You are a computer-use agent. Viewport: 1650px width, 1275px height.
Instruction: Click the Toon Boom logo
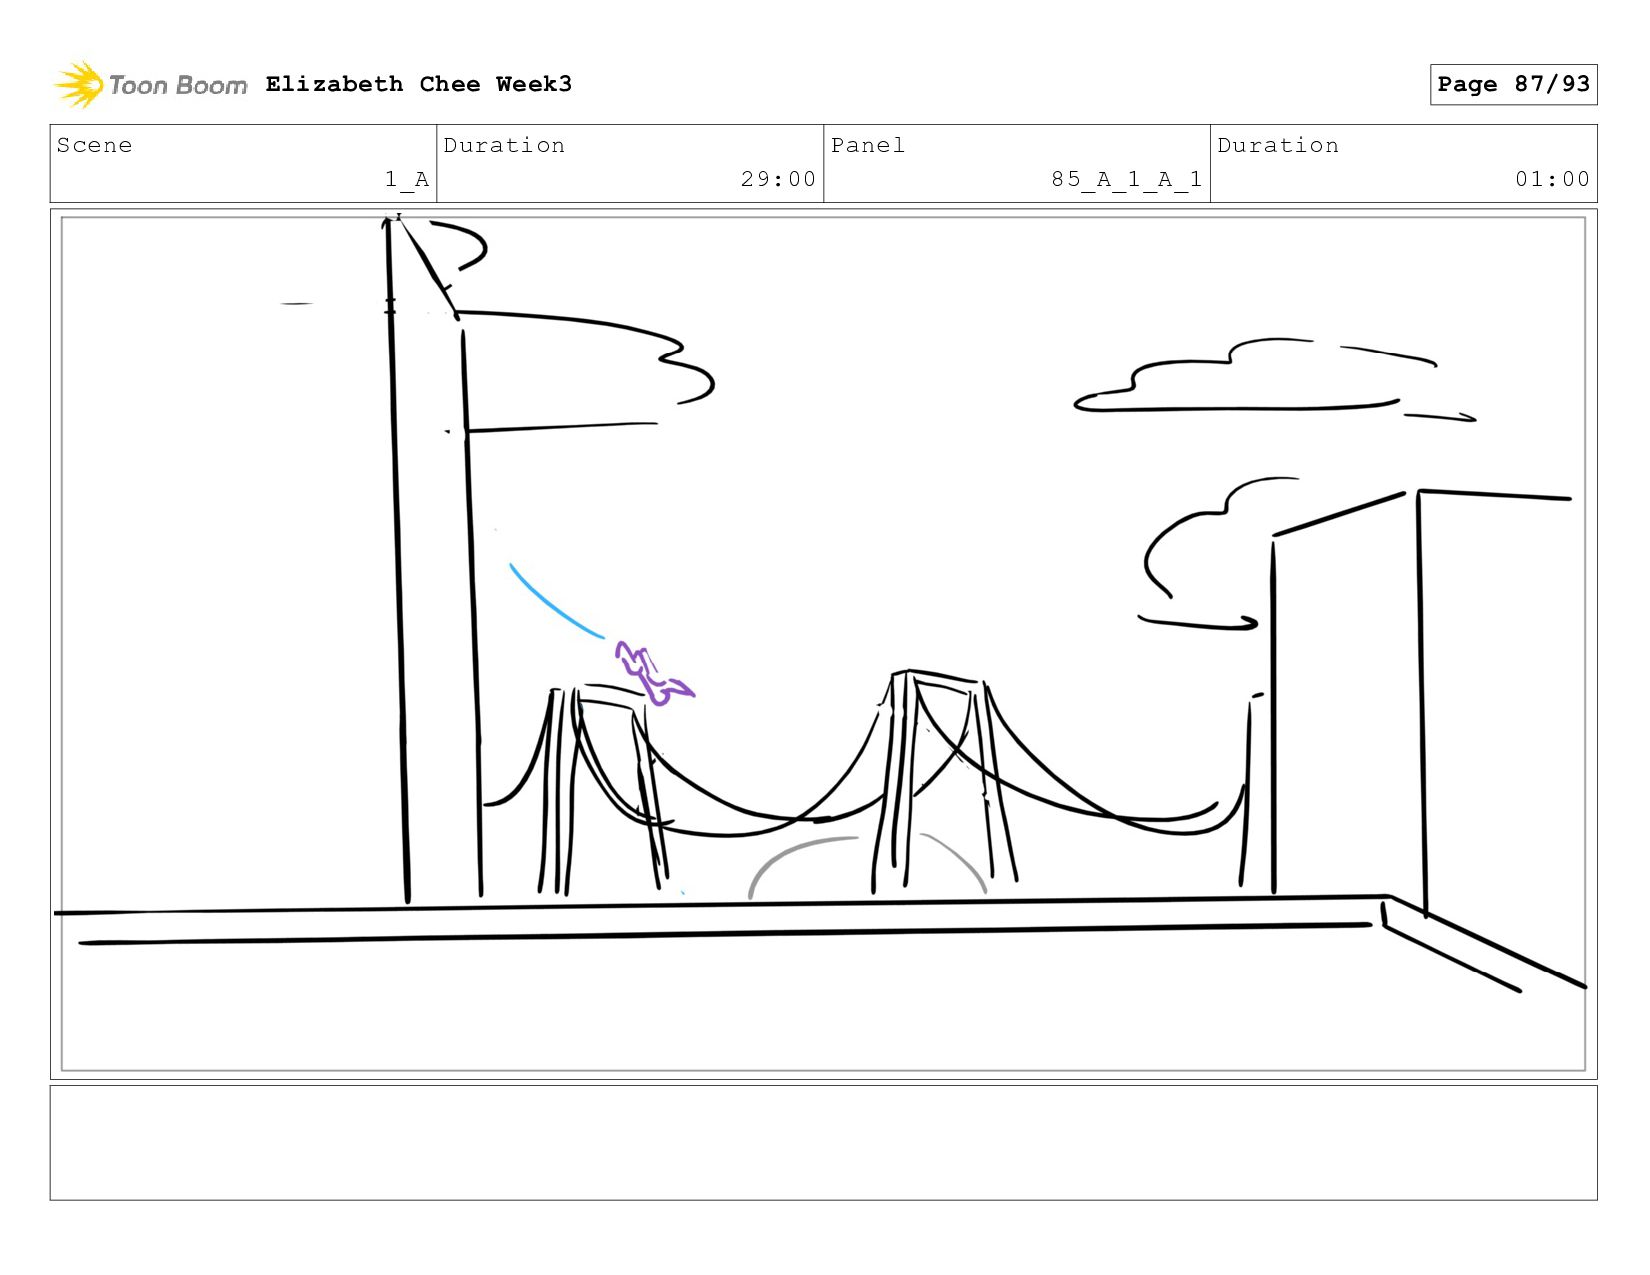click(x=150, y=85)
